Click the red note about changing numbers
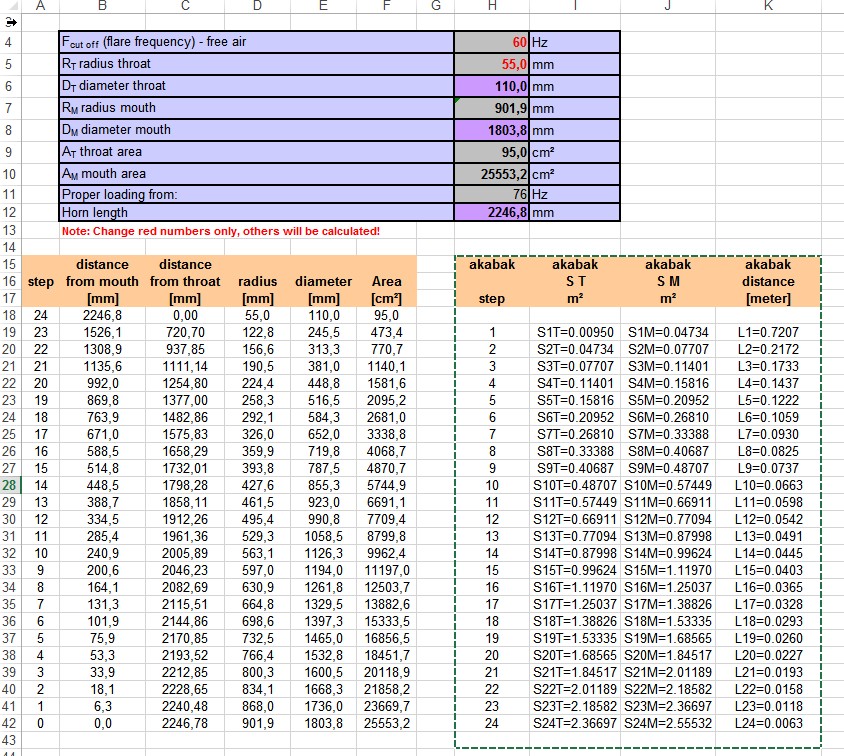844x756 pixels. click(x=221, y=231)
